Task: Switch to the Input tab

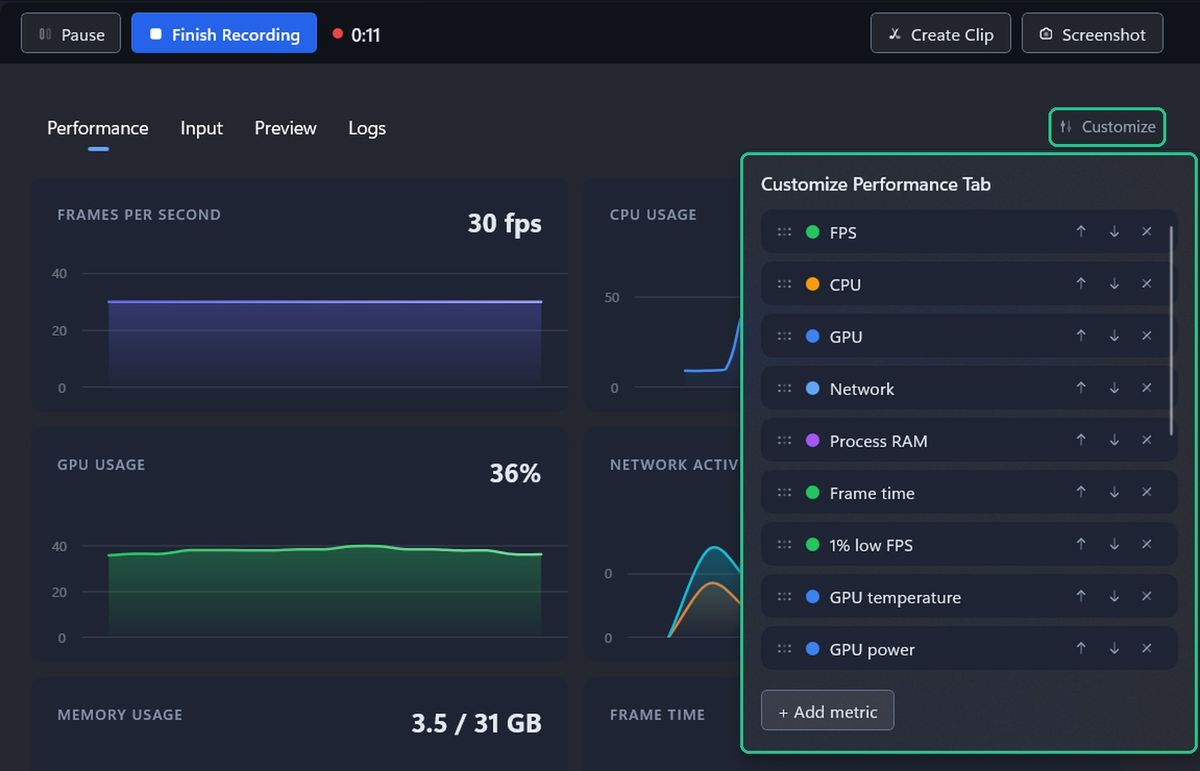Action: (x=201, y=128)
